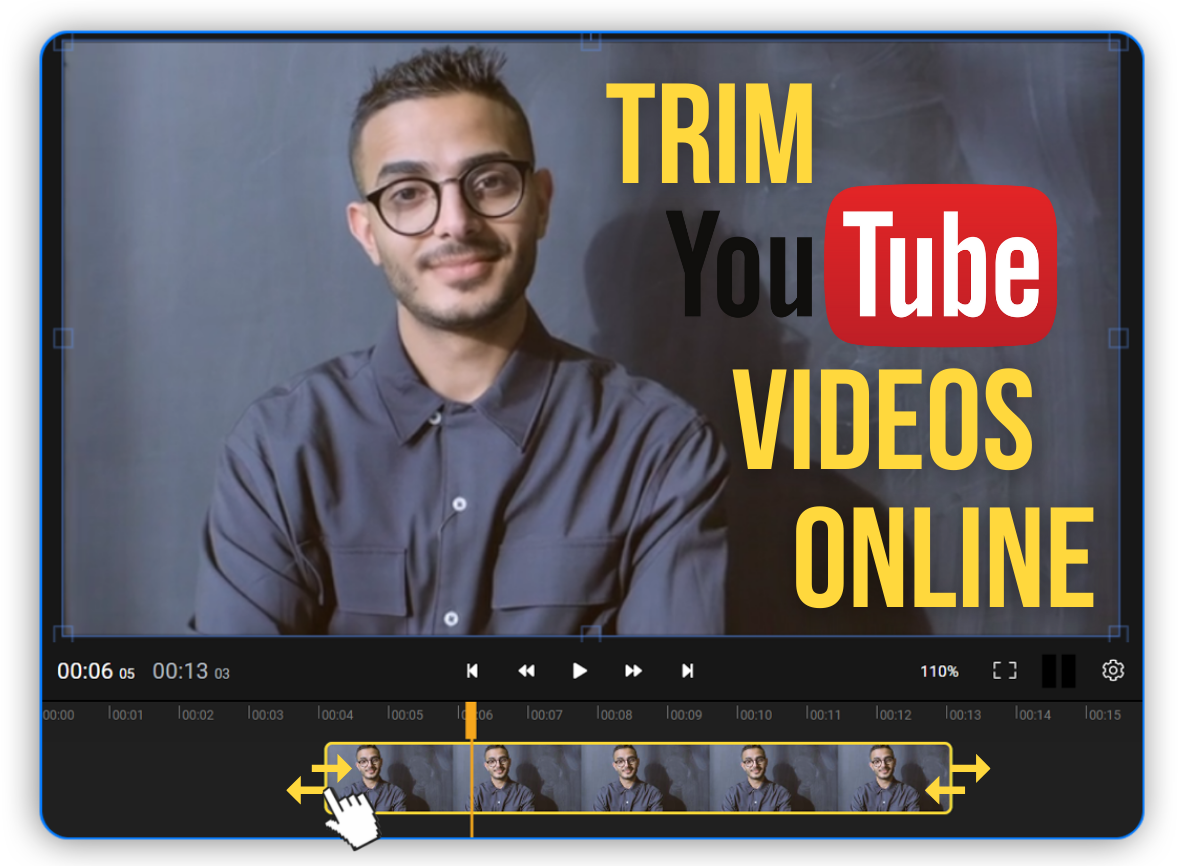
Task: Click the bottom-left corner handle of the canvas
Action: [63, 633]
